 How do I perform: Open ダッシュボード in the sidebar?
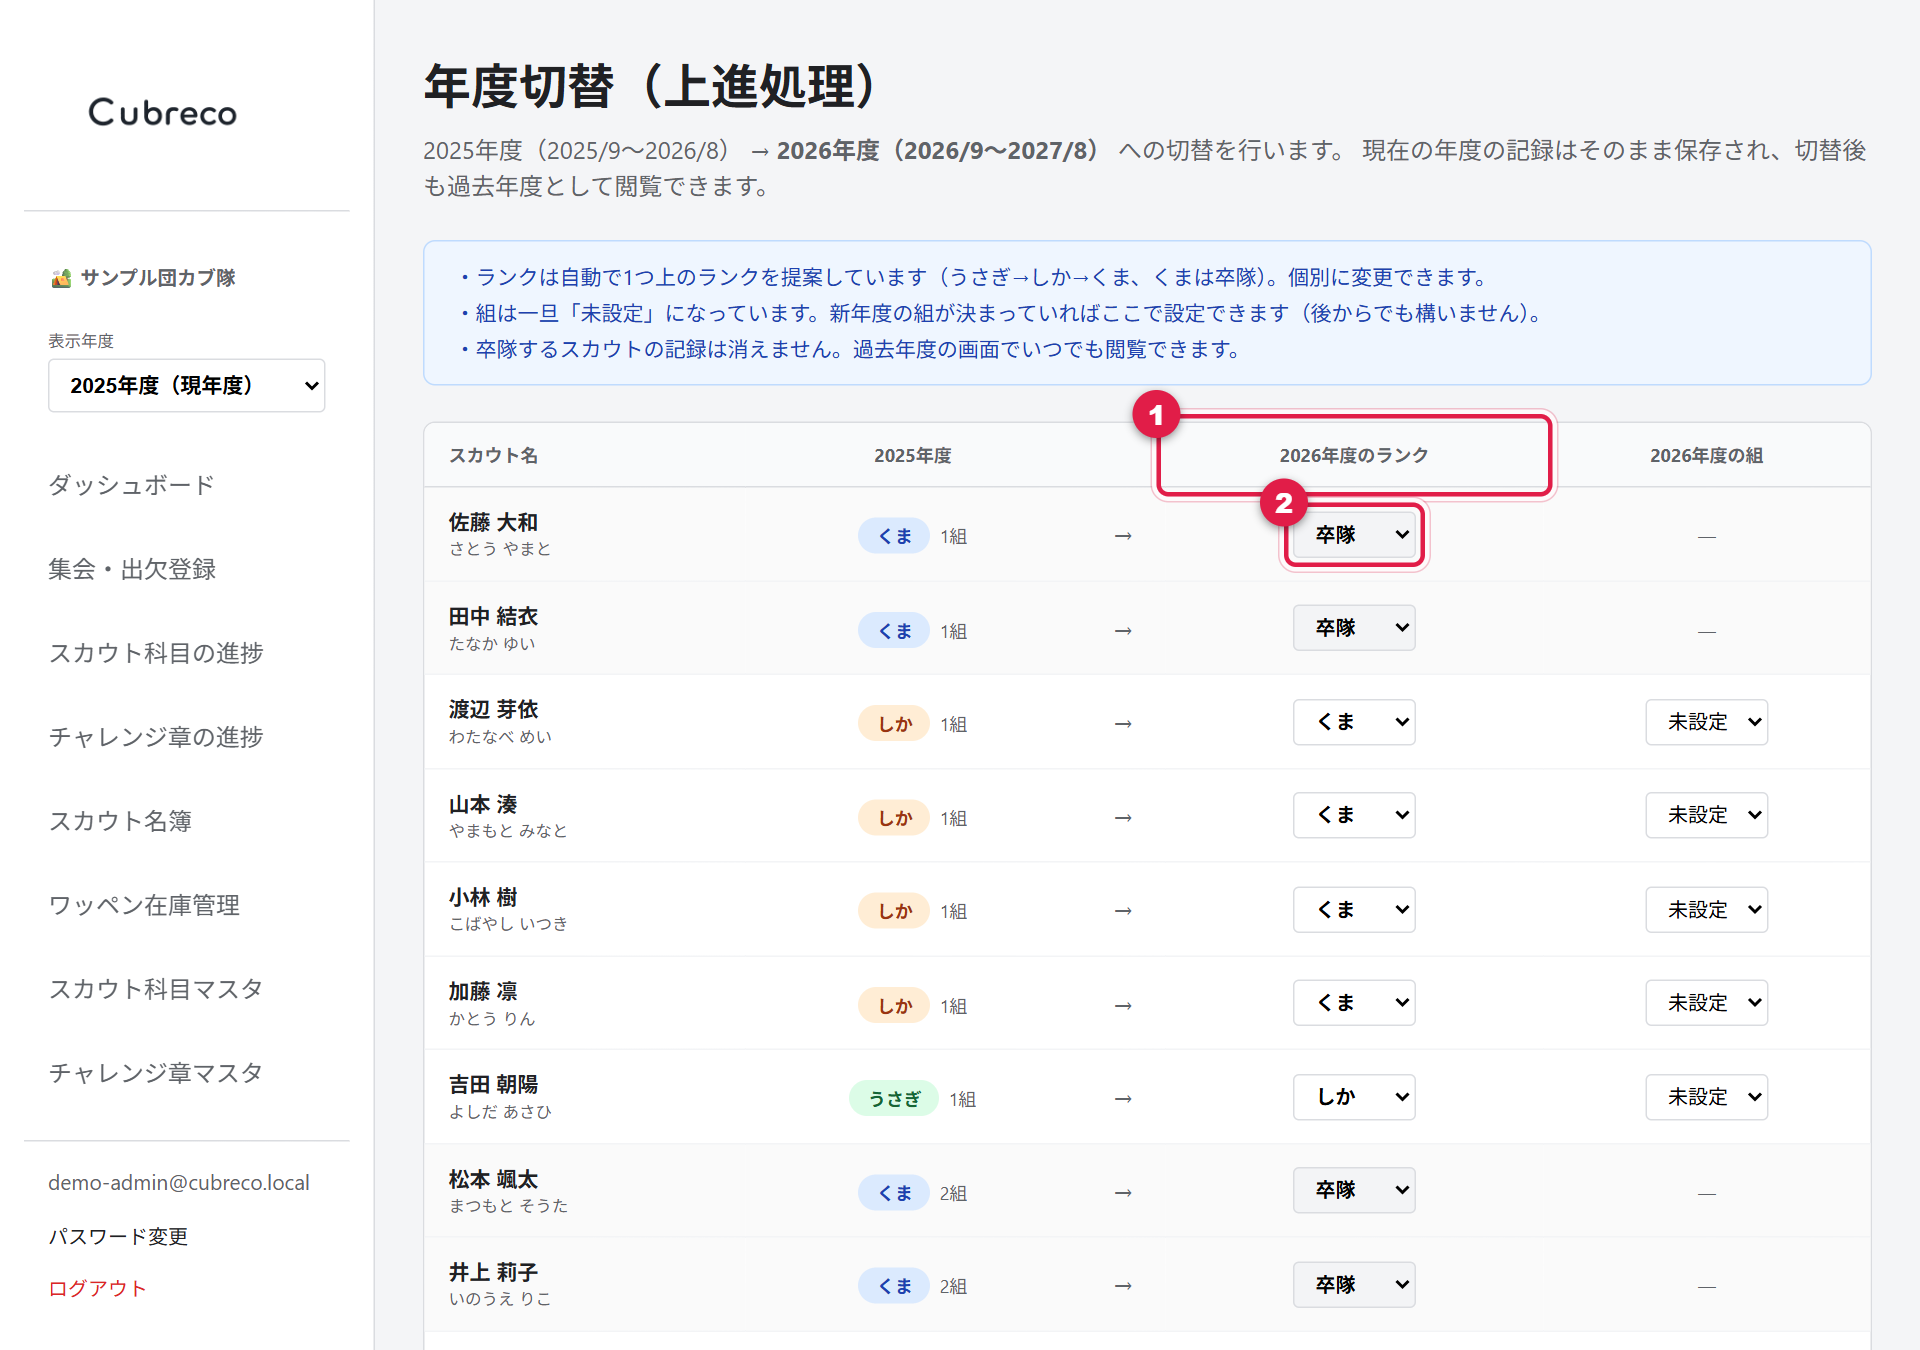pyautogui.click(x=131, y=485)
